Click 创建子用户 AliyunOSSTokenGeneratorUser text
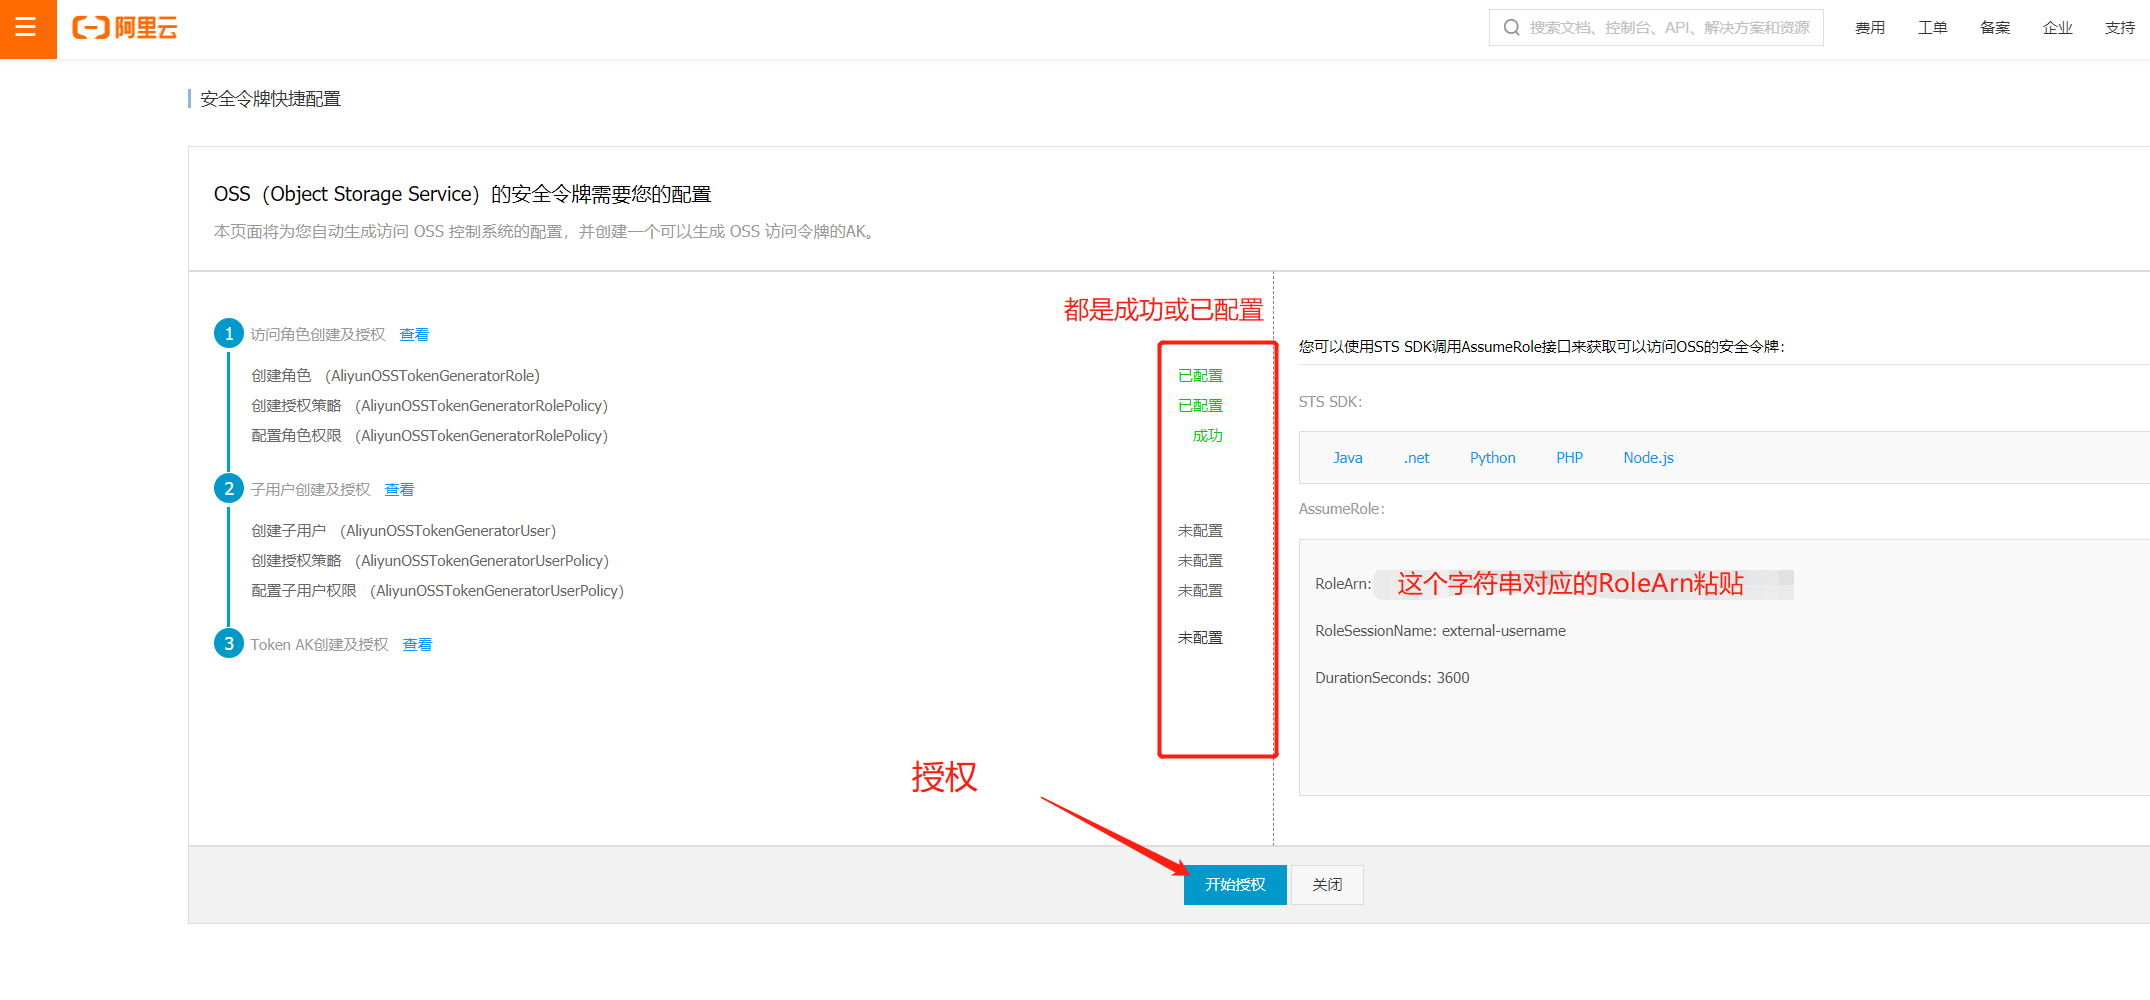The image size is (2150, 1000). point(403,531)
